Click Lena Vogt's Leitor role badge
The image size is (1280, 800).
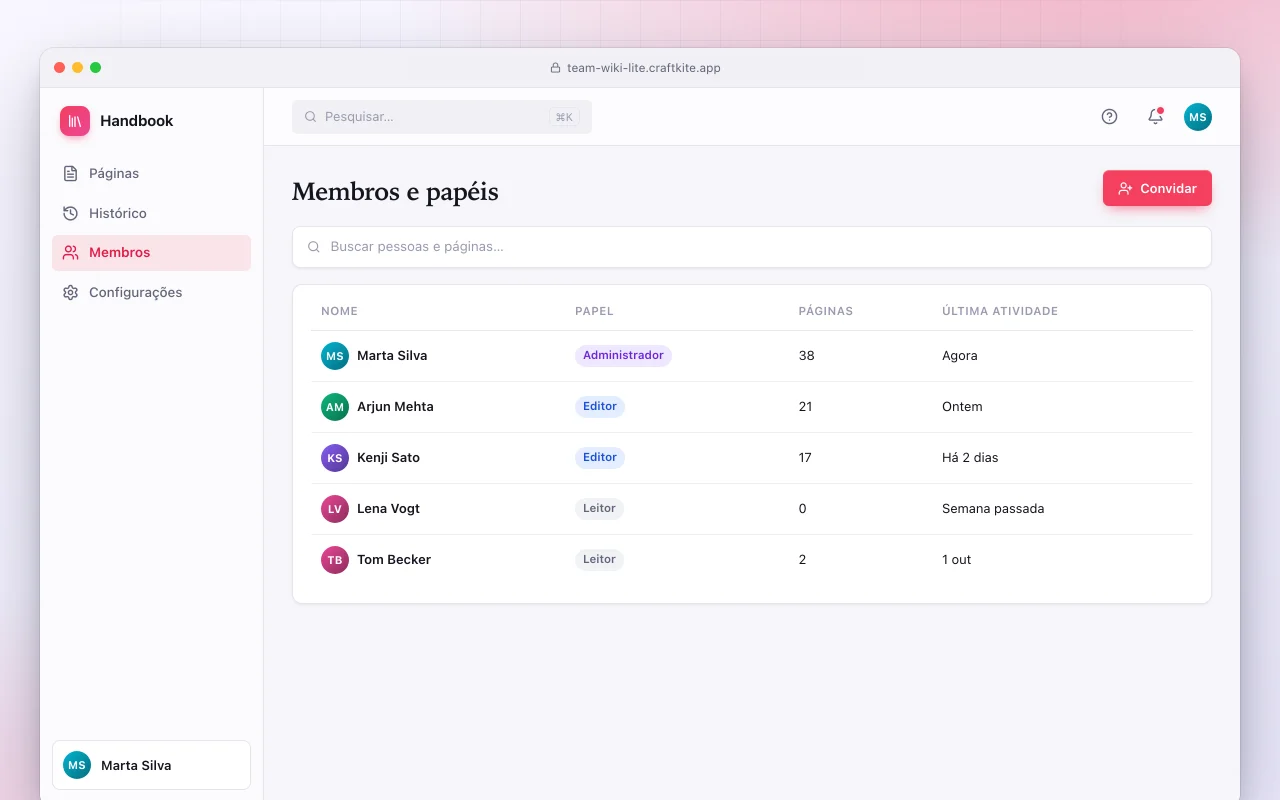tap(599, 508)
